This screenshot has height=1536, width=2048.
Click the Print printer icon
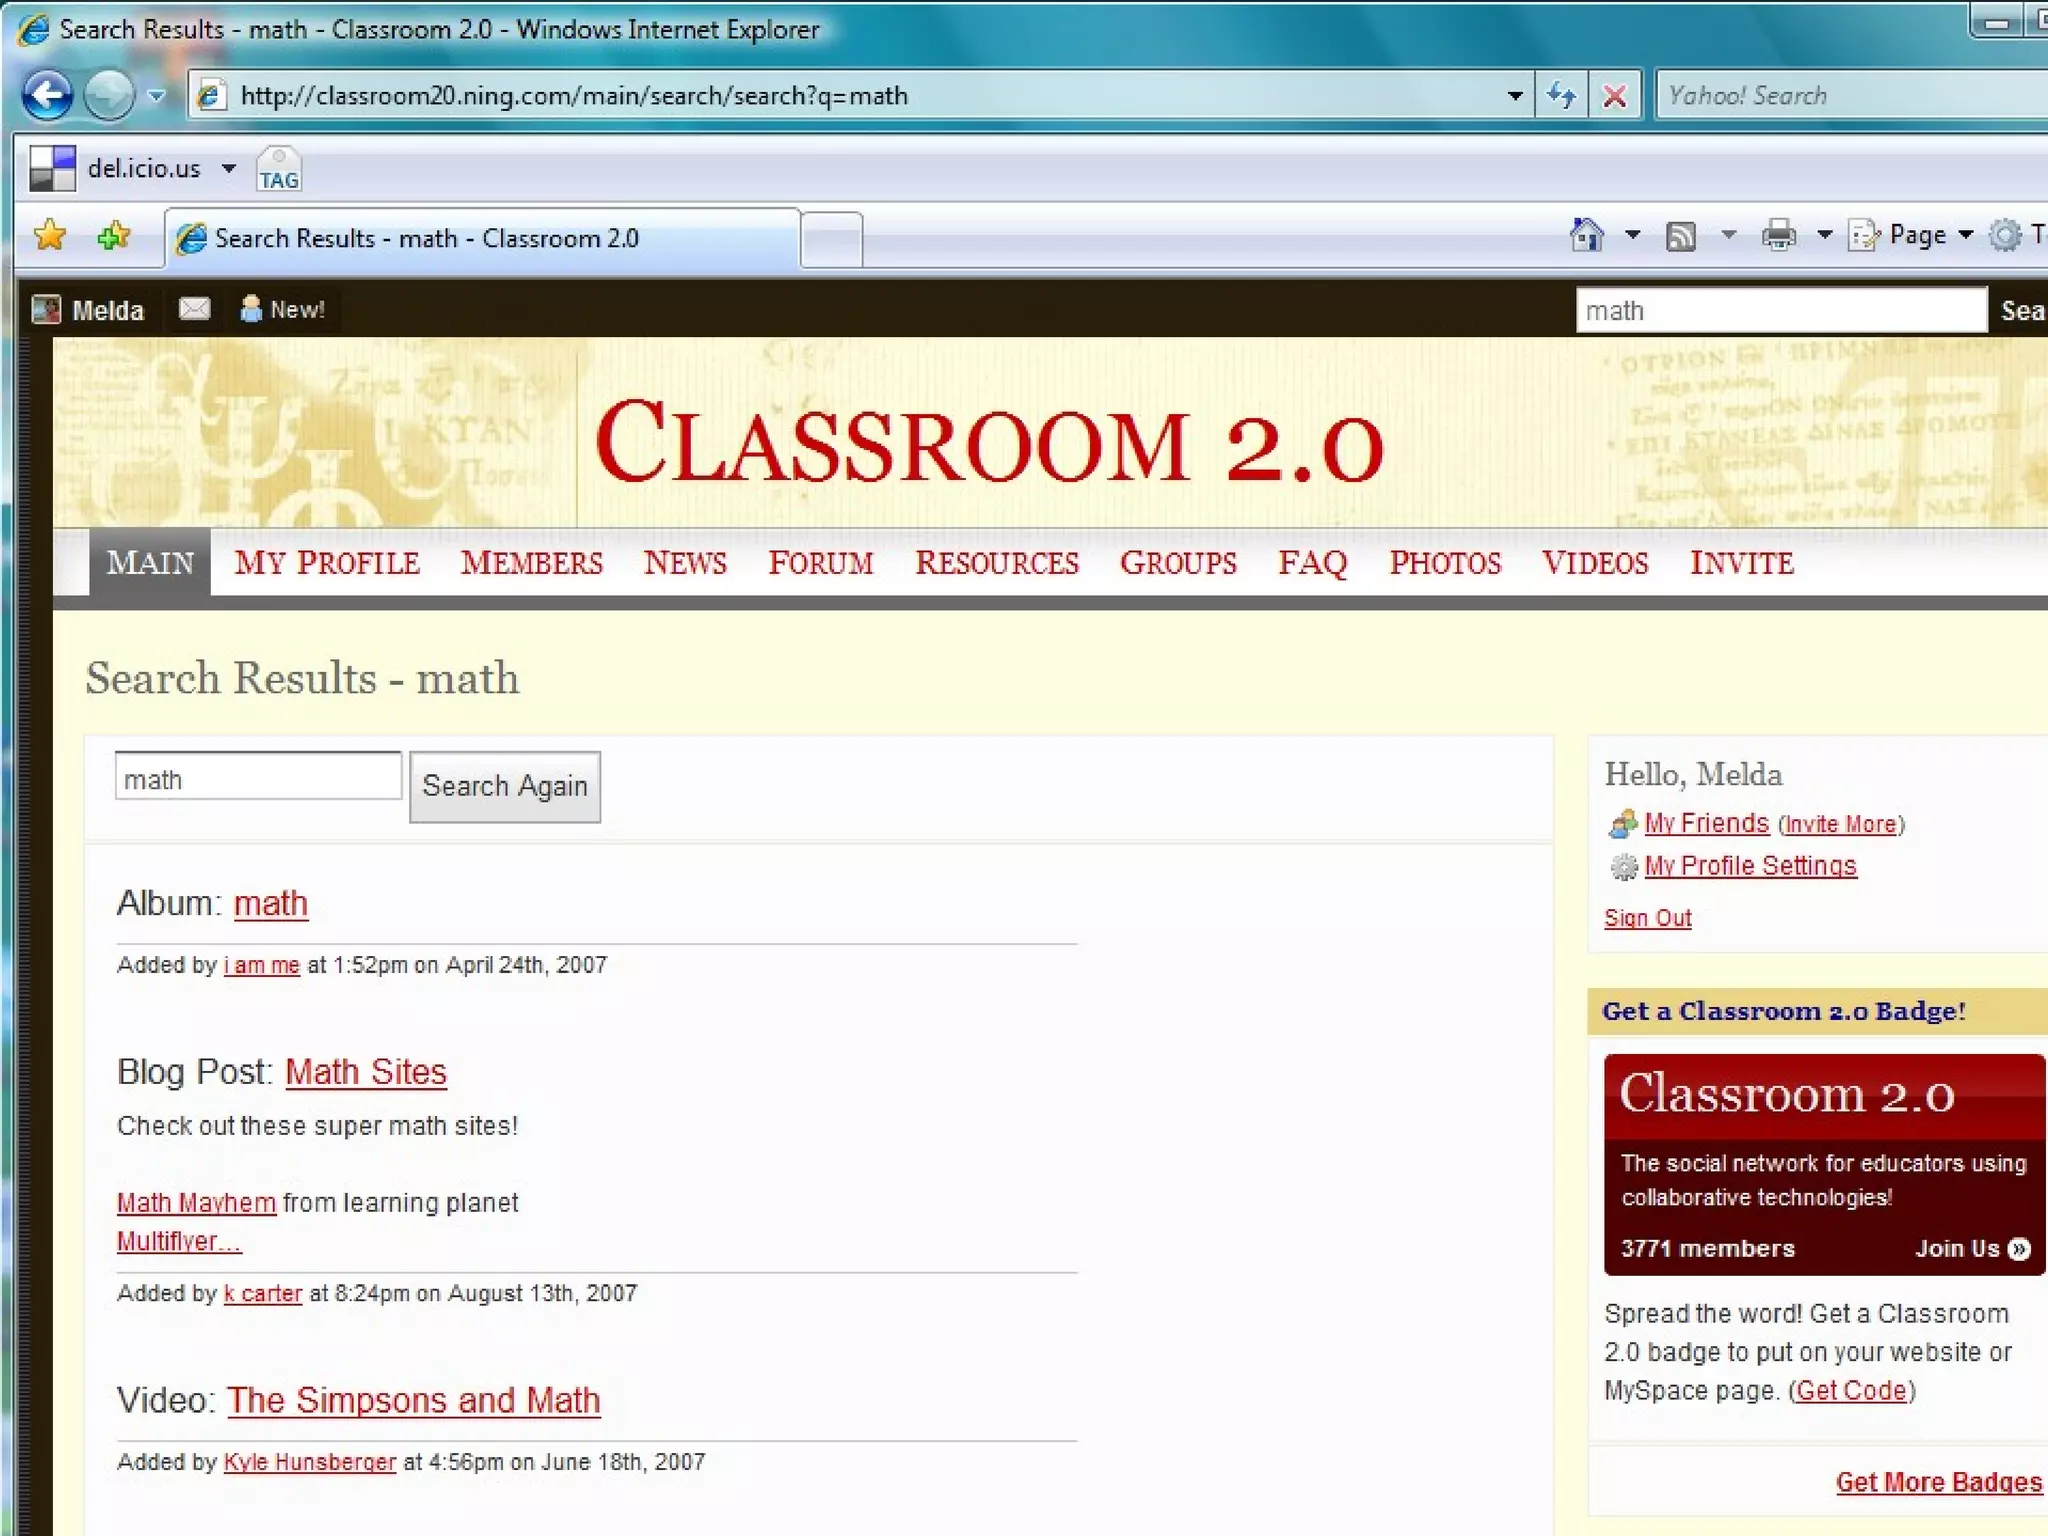[x=1778, y=236]
